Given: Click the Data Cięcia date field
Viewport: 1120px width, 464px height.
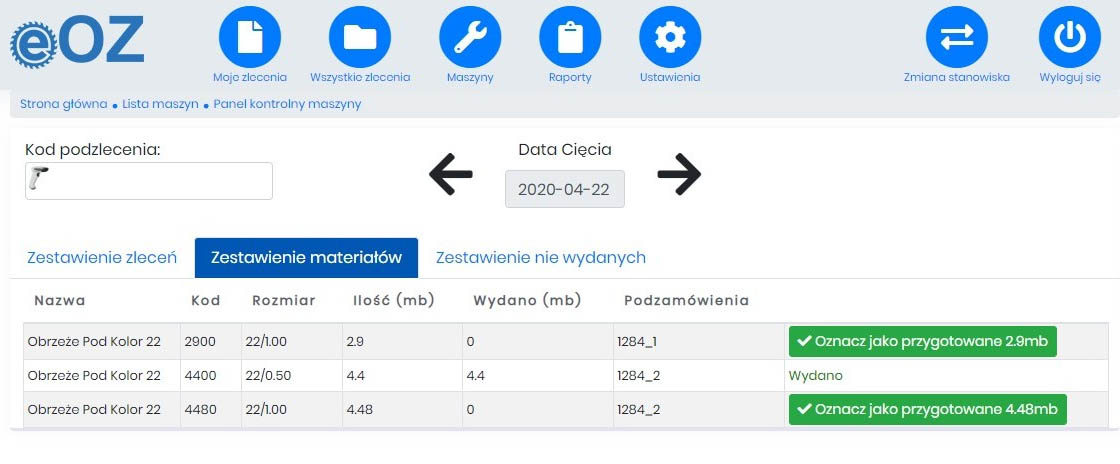Looking at the screenshot, I should point(565,189).
